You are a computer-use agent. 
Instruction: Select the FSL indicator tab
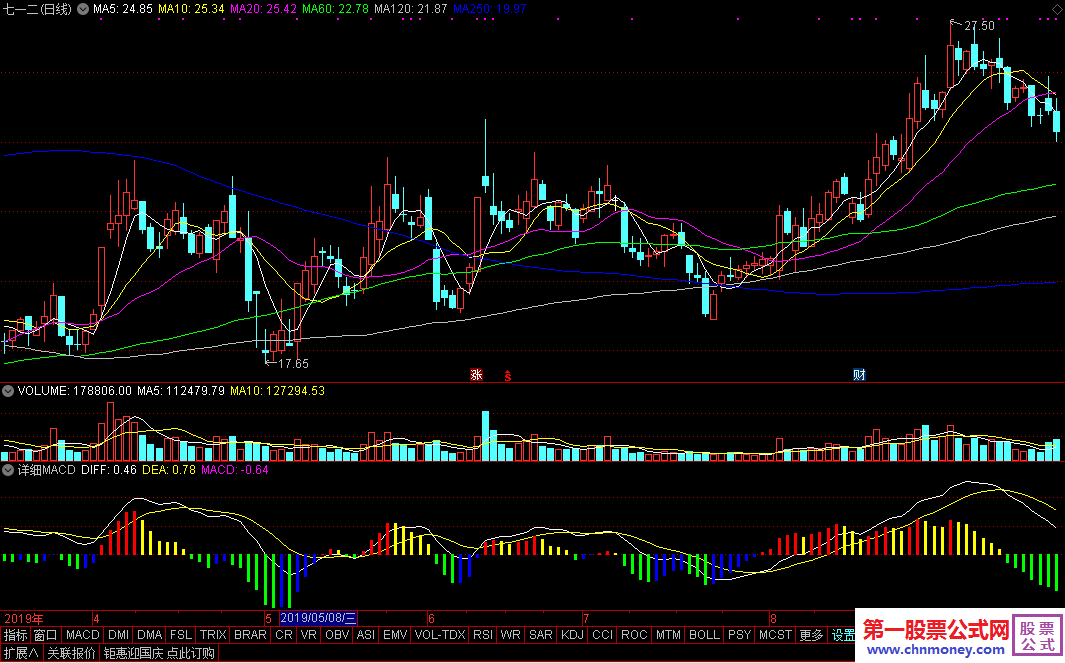pyautogui.click(x=181, y=635)
